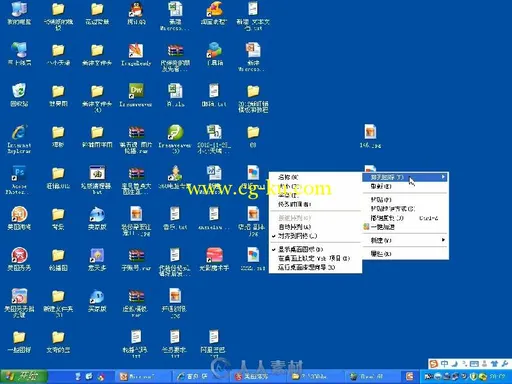
Task: Switch to the 美图秀秀 taskbar button
Action: 258,377
